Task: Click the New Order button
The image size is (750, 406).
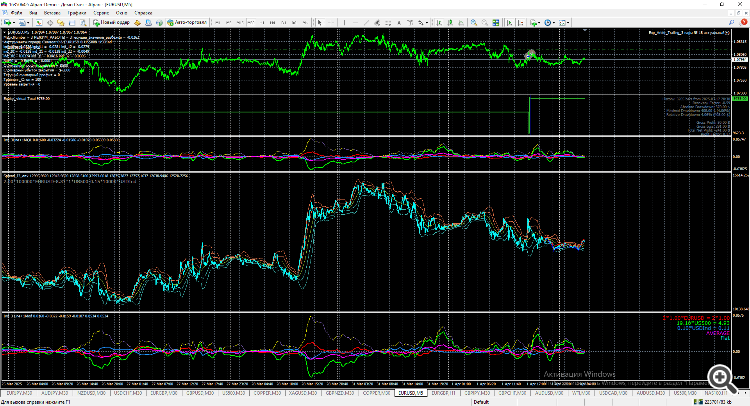Action: (x=111, y=22)
